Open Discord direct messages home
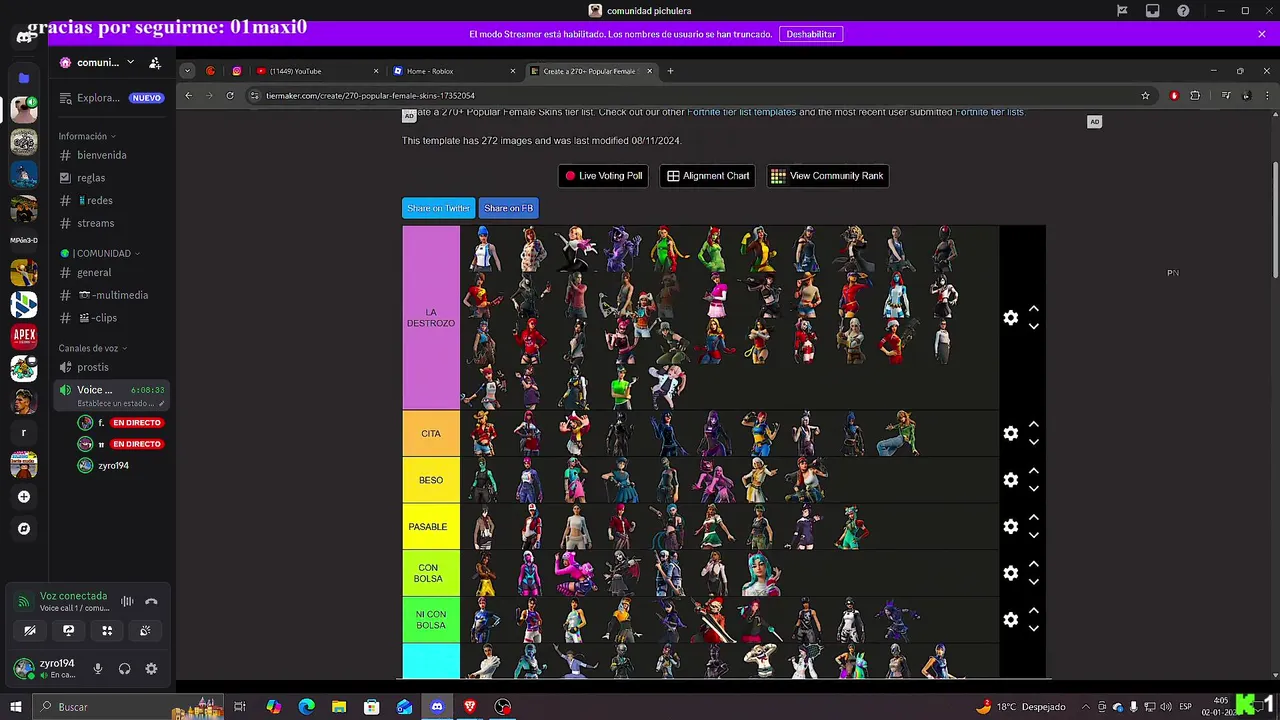This screenshot has height=720, width=1280. point(24,38)
